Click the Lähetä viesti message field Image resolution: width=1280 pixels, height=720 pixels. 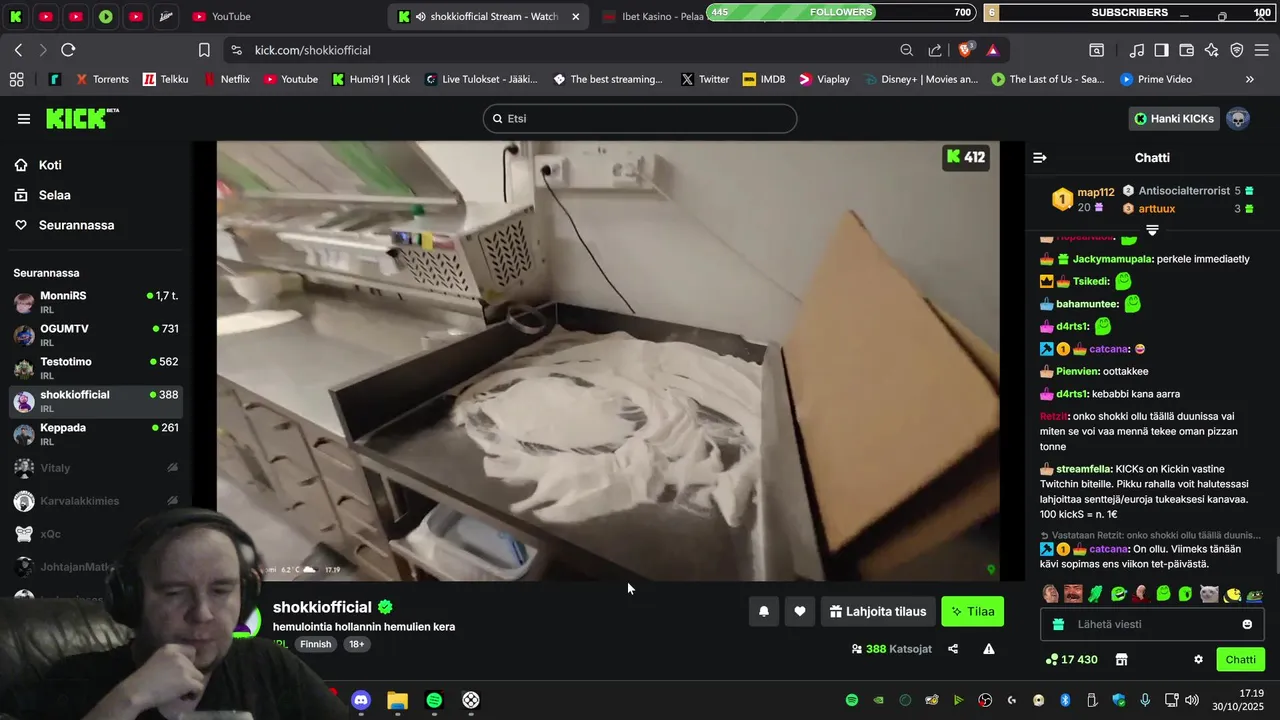point(1152,624)
